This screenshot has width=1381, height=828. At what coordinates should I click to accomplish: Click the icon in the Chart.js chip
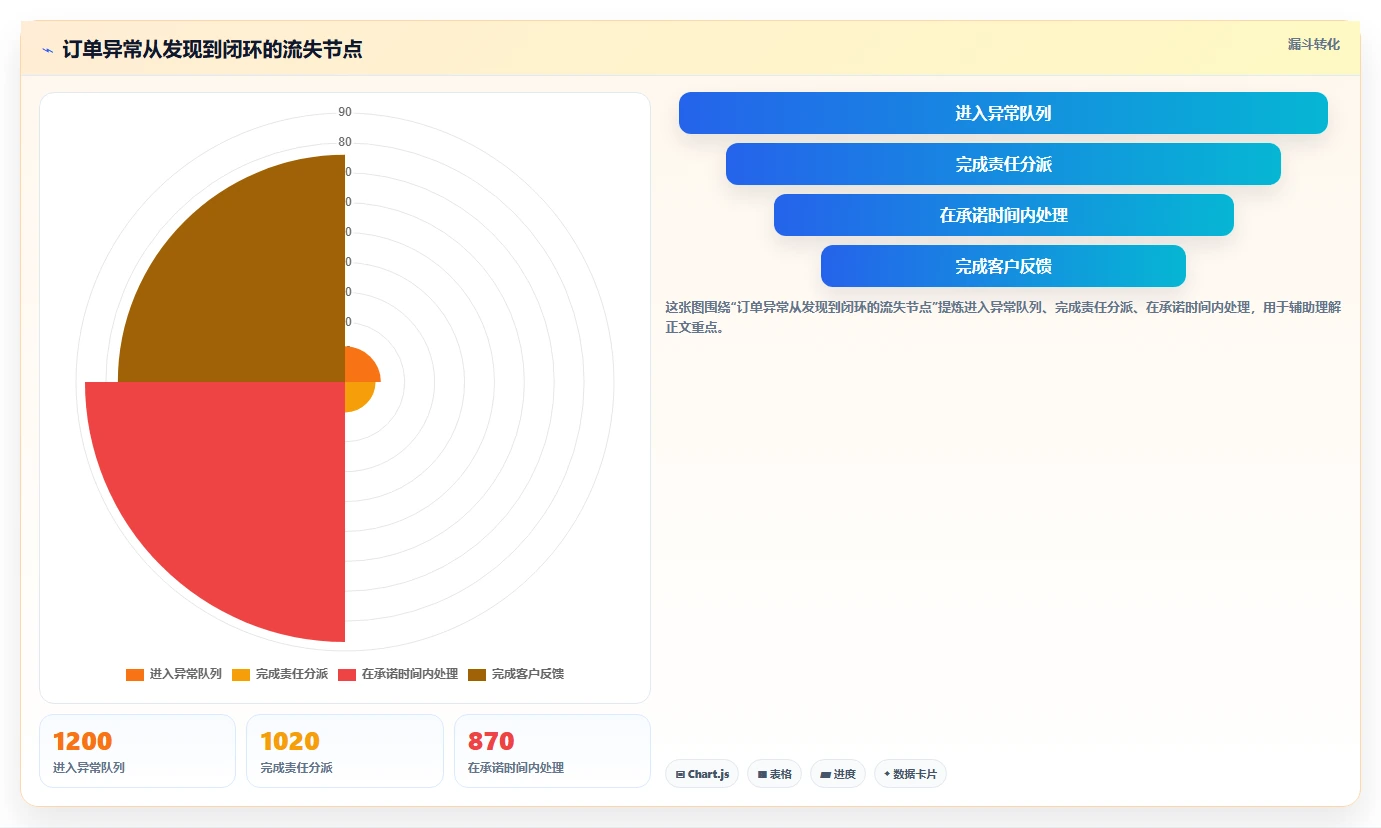point(680,774)
